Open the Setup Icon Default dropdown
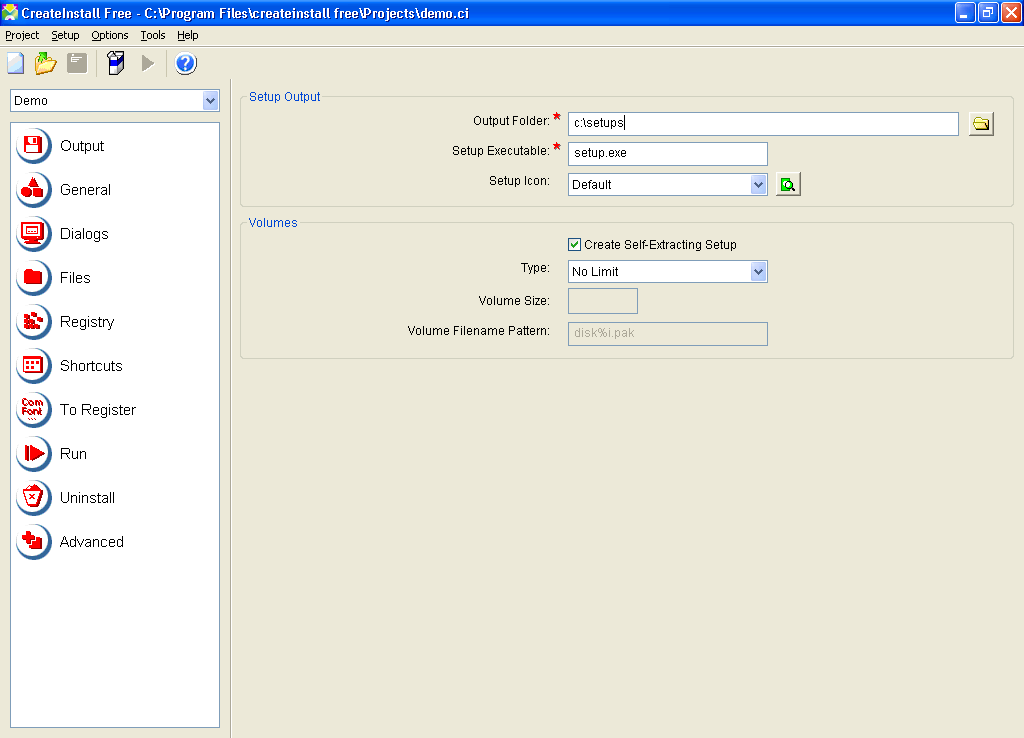This screenshot has height=738, width=1024. [x=758, y=184]
